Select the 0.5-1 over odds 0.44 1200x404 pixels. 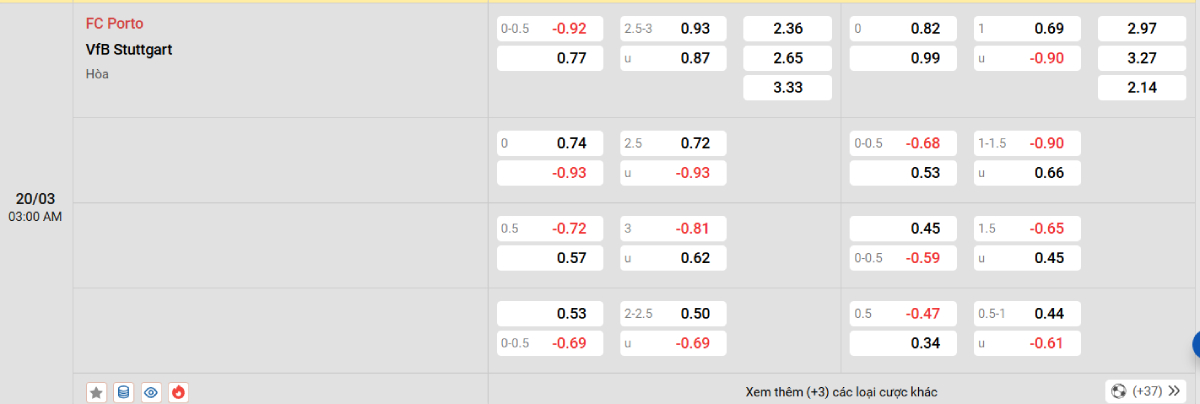pyautogui.click(x=1025, y=314)
